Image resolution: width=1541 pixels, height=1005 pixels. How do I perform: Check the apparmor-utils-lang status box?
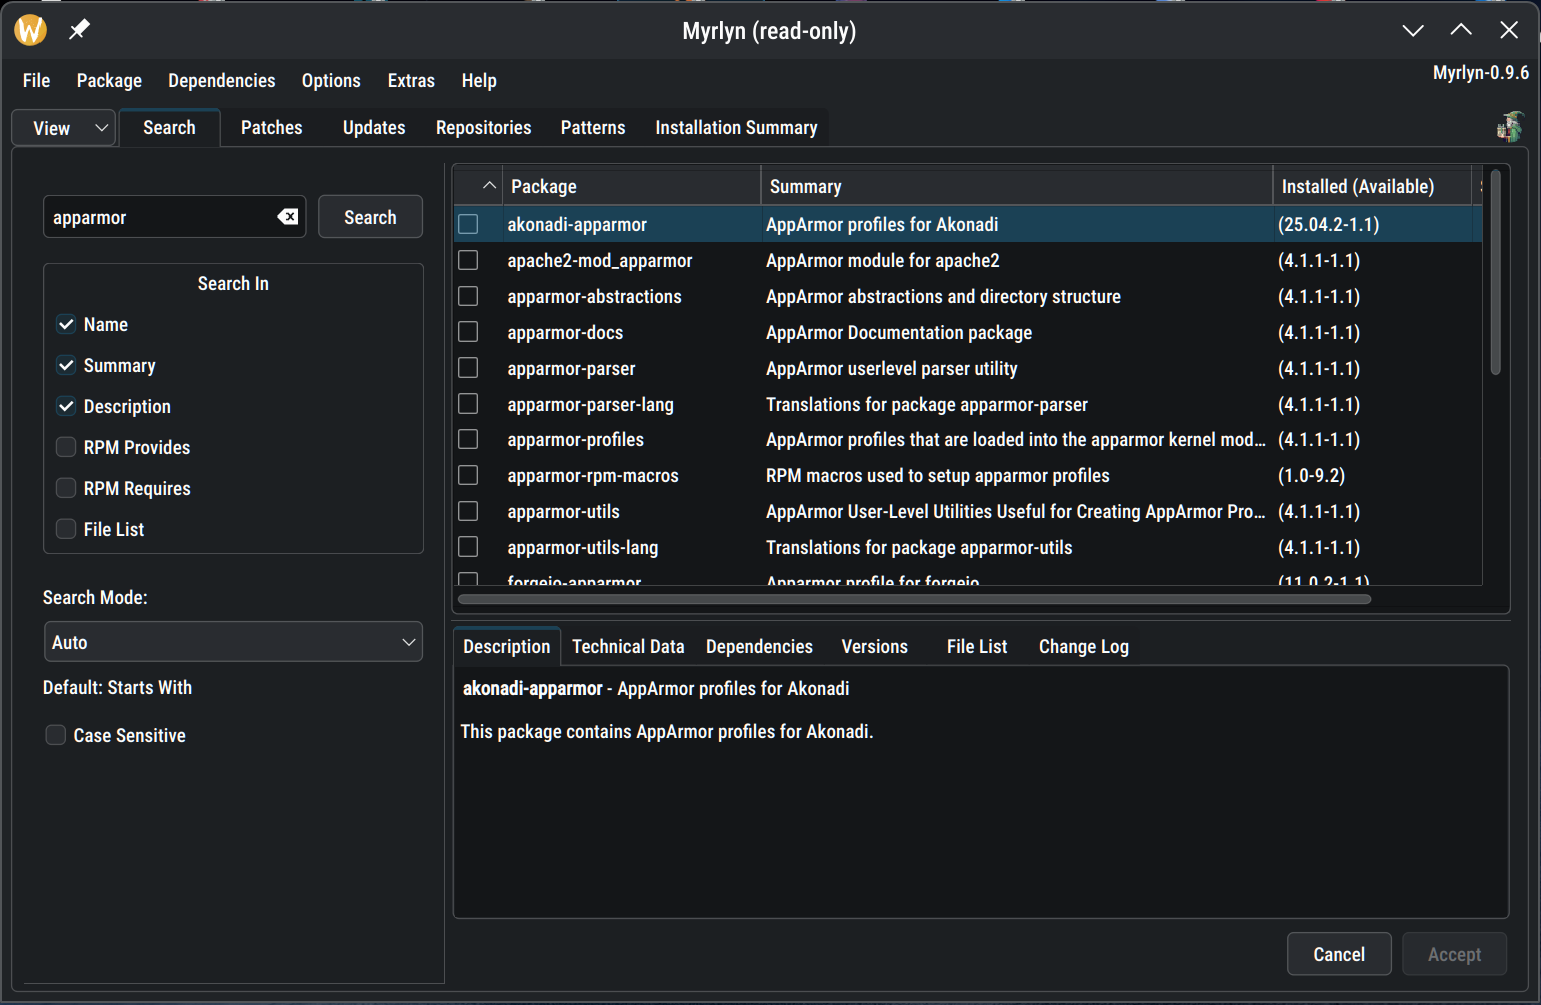click(468, 547)
